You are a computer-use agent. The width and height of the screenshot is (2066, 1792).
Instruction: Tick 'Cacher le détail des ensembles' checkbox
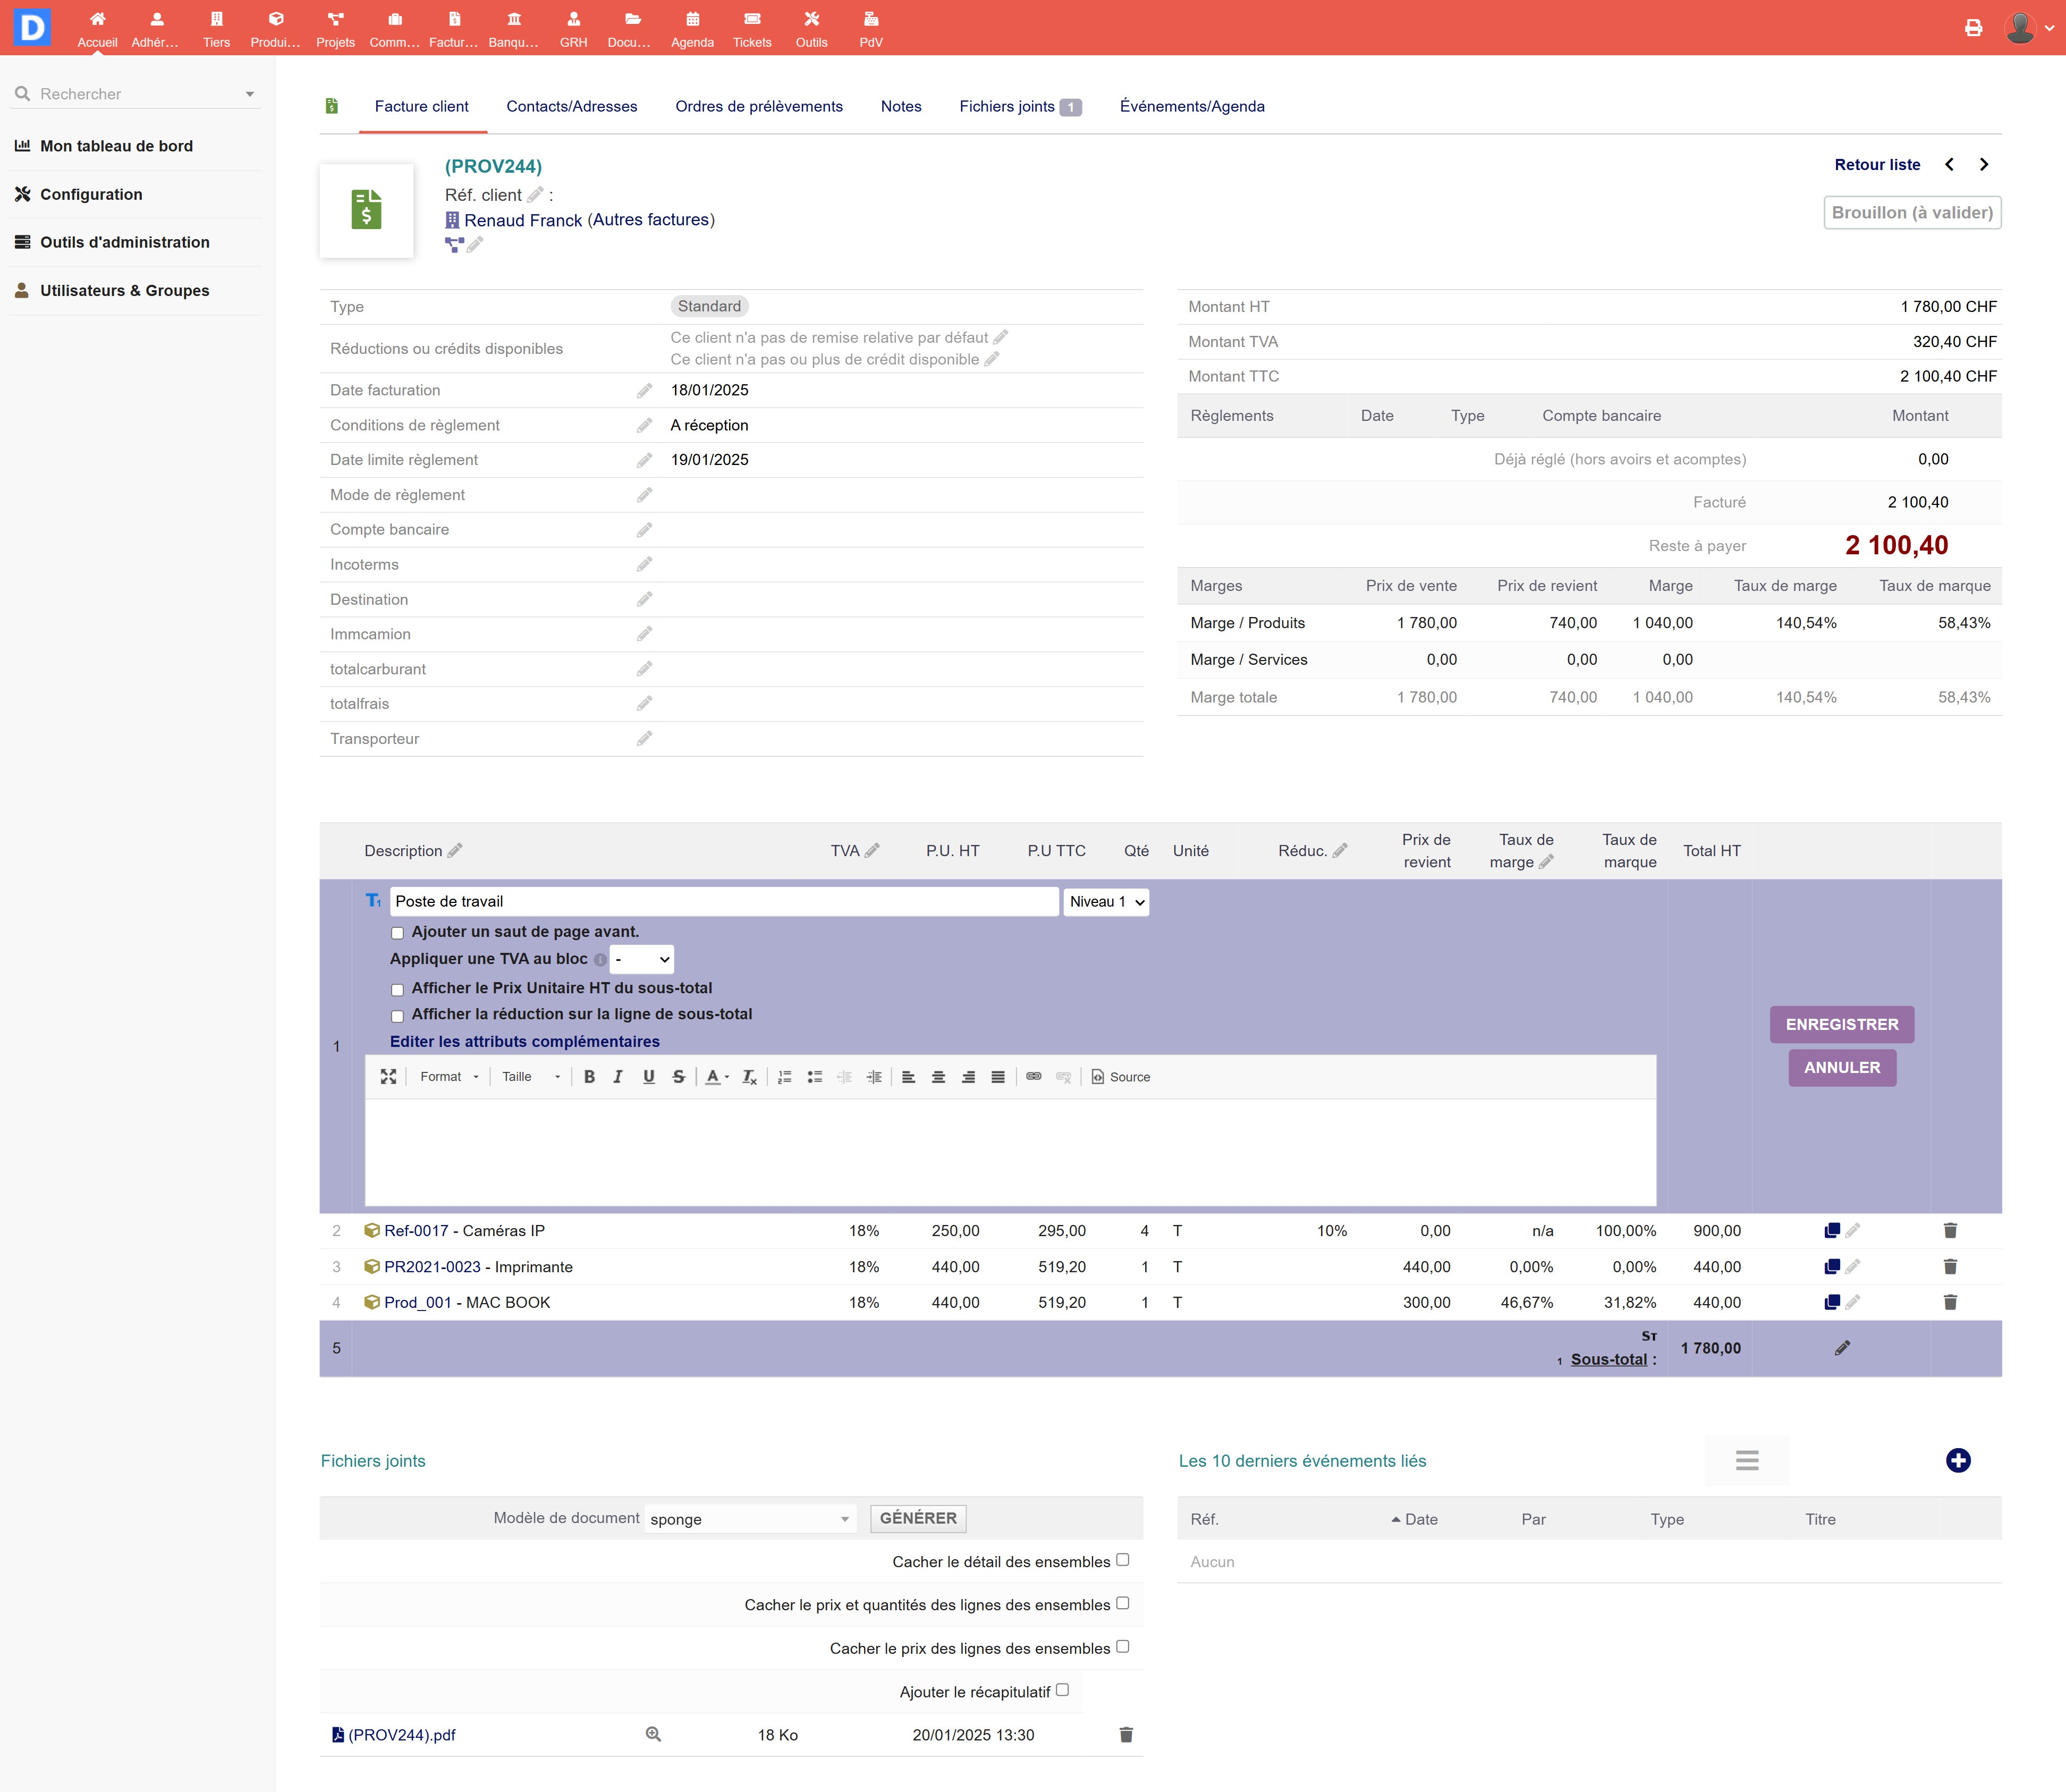coord(1122,1560)
